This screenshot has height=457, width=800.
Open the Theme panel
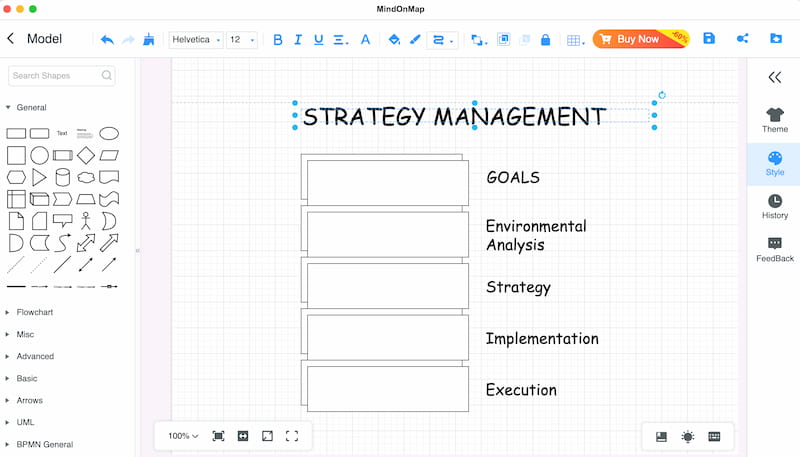(x=774, y=120)
